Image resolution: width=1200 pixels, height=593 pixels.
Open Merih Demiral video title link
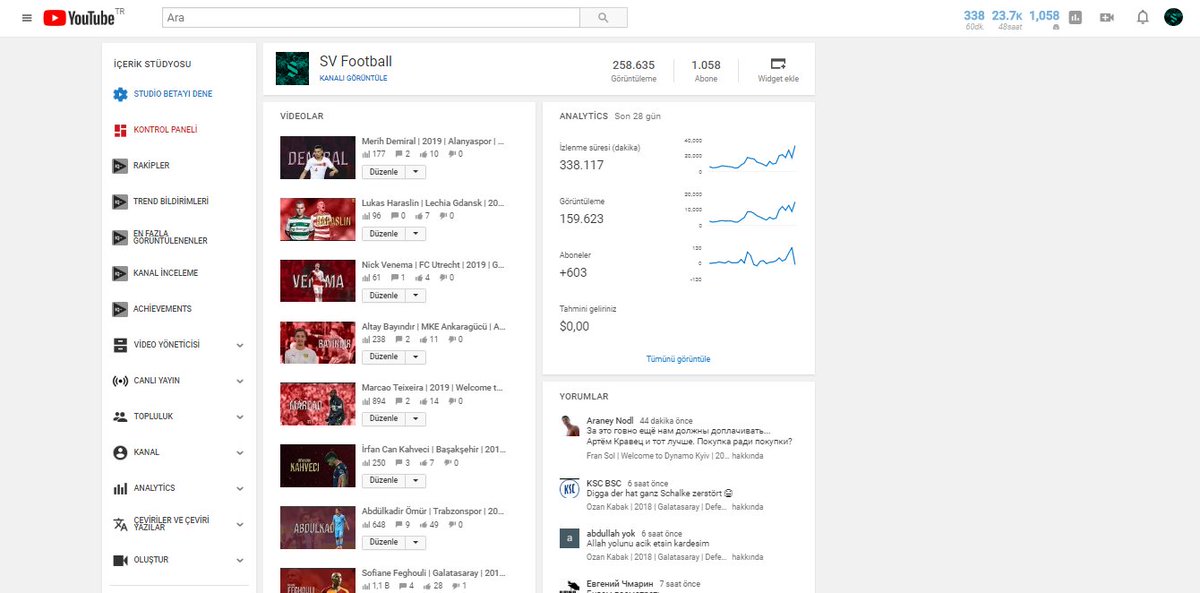tap(433, 142)
